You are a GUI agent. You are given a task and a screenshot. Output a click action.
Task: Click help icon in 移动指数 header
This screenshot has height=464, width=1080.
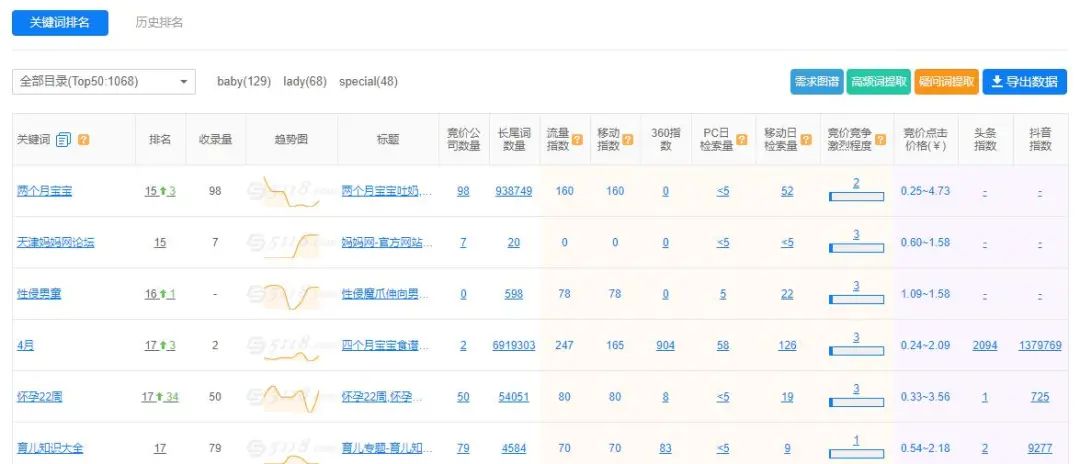627,140
